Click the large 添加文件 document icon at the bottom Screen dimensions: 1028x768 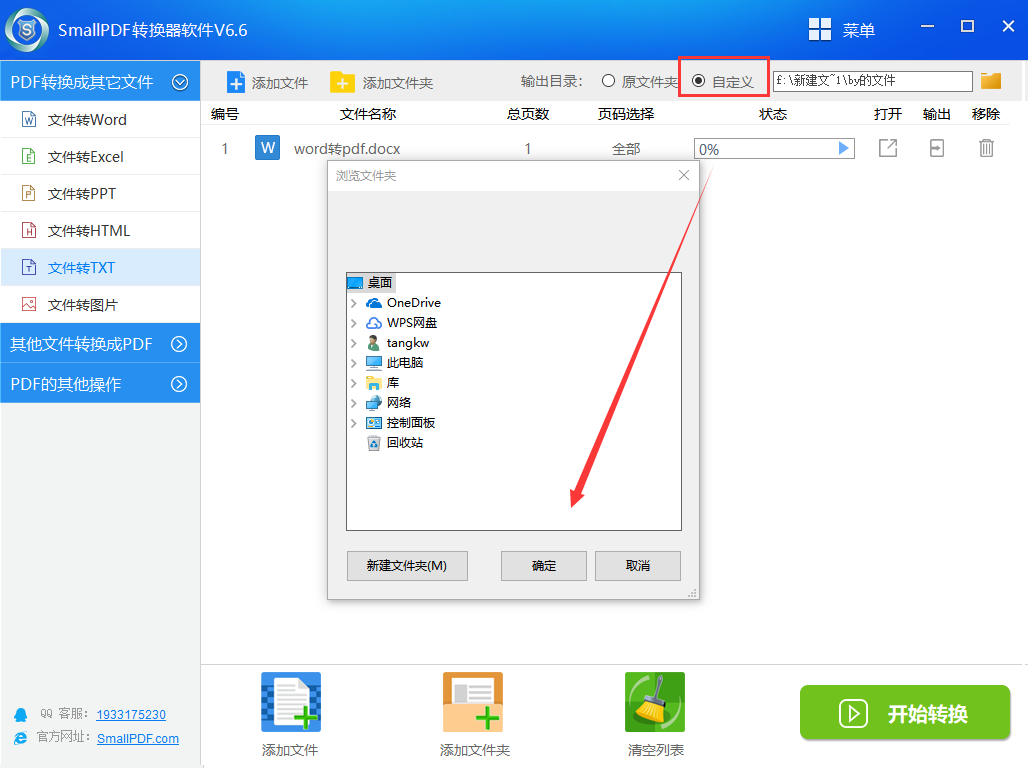[x=291, y=702]
